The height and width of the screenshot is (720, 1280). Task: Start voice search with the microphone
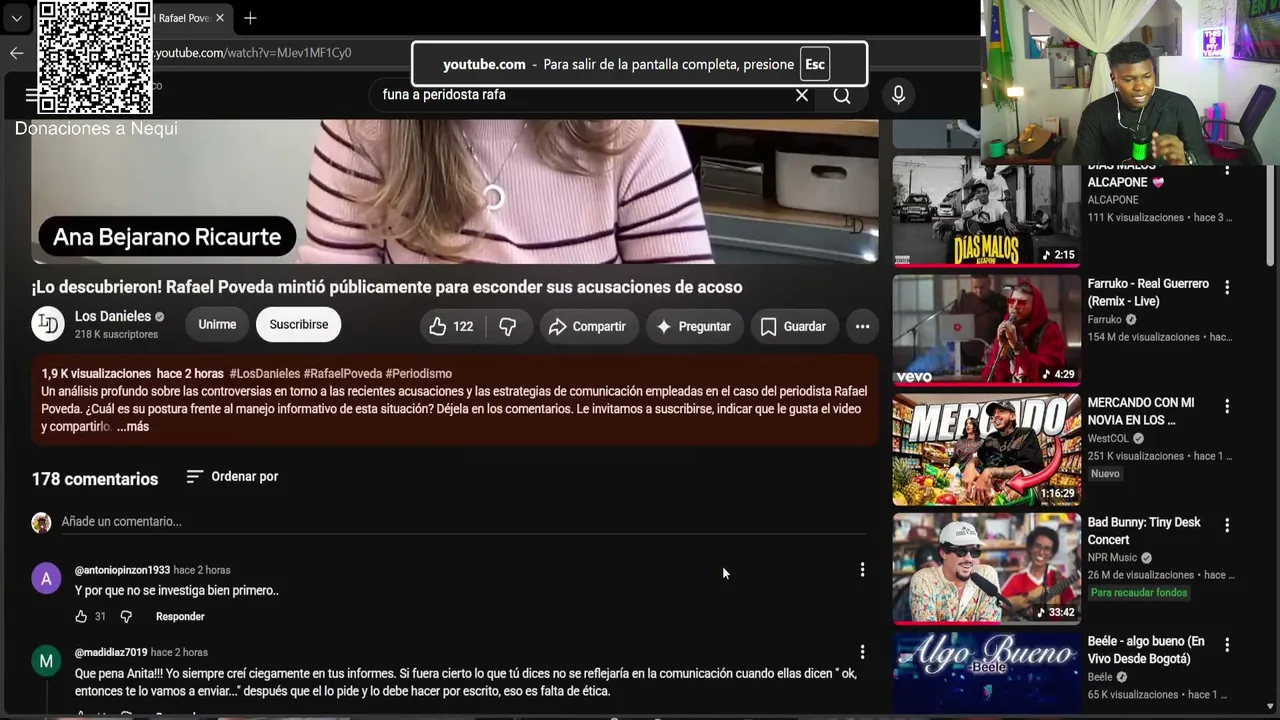click(x=898, y=95)
